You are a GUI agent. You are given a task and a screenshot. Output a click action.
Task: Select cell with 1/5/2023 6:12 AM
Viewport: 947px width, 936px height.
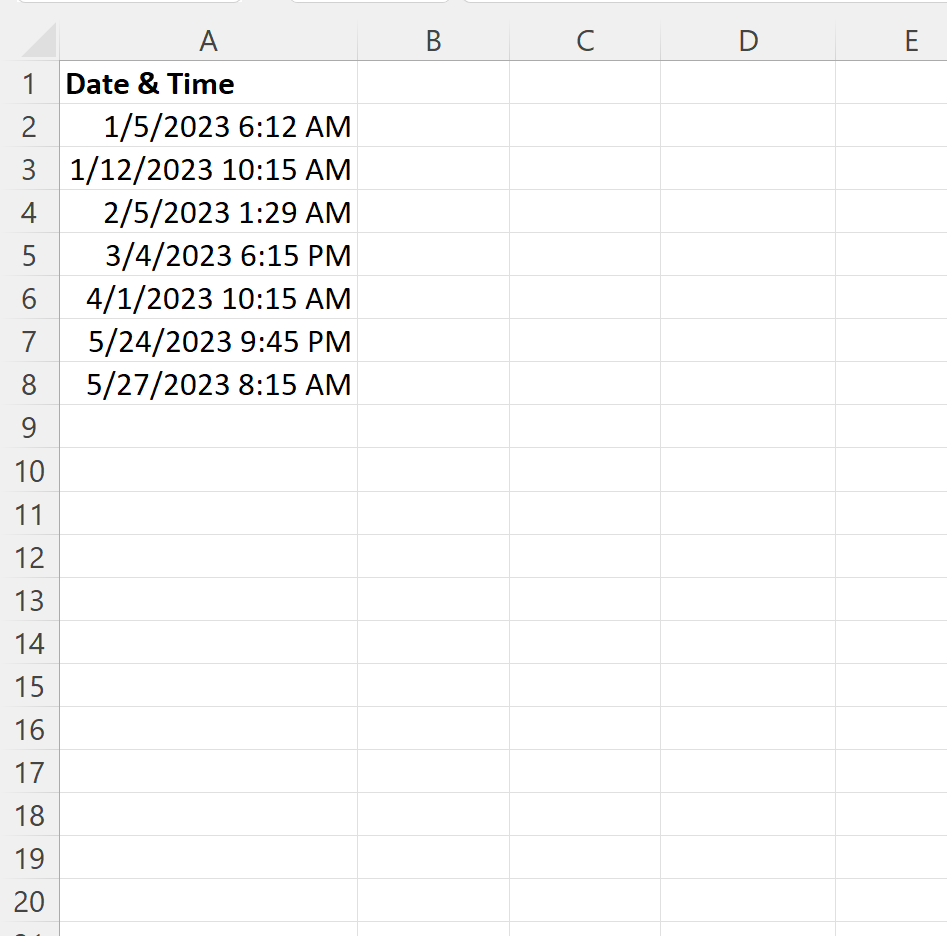pos(208,126)
